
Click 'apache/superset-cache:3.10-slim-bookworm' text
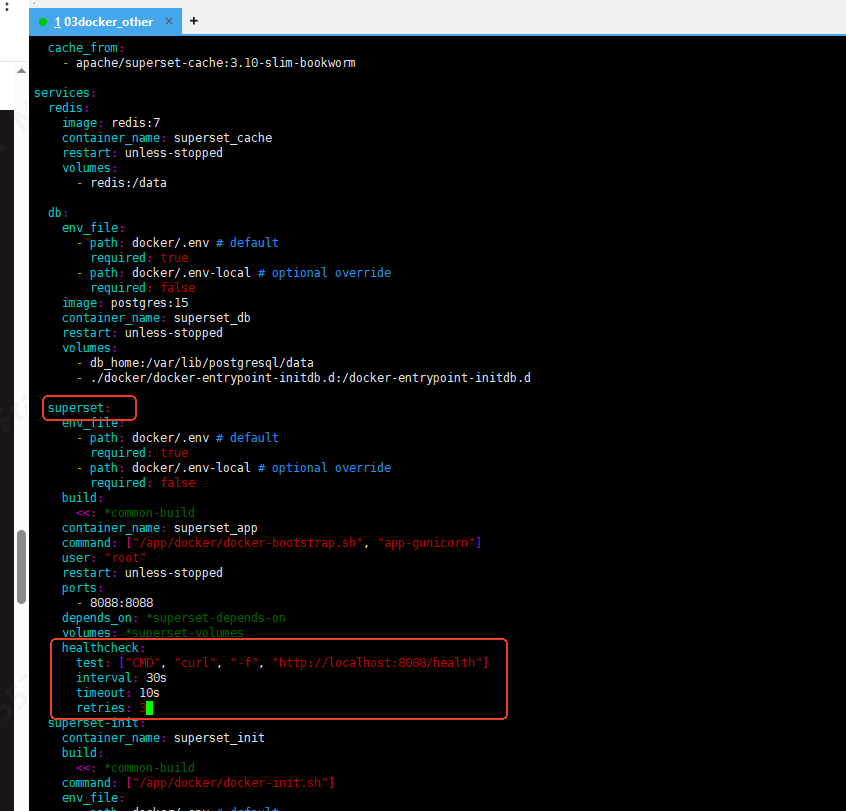215,63
